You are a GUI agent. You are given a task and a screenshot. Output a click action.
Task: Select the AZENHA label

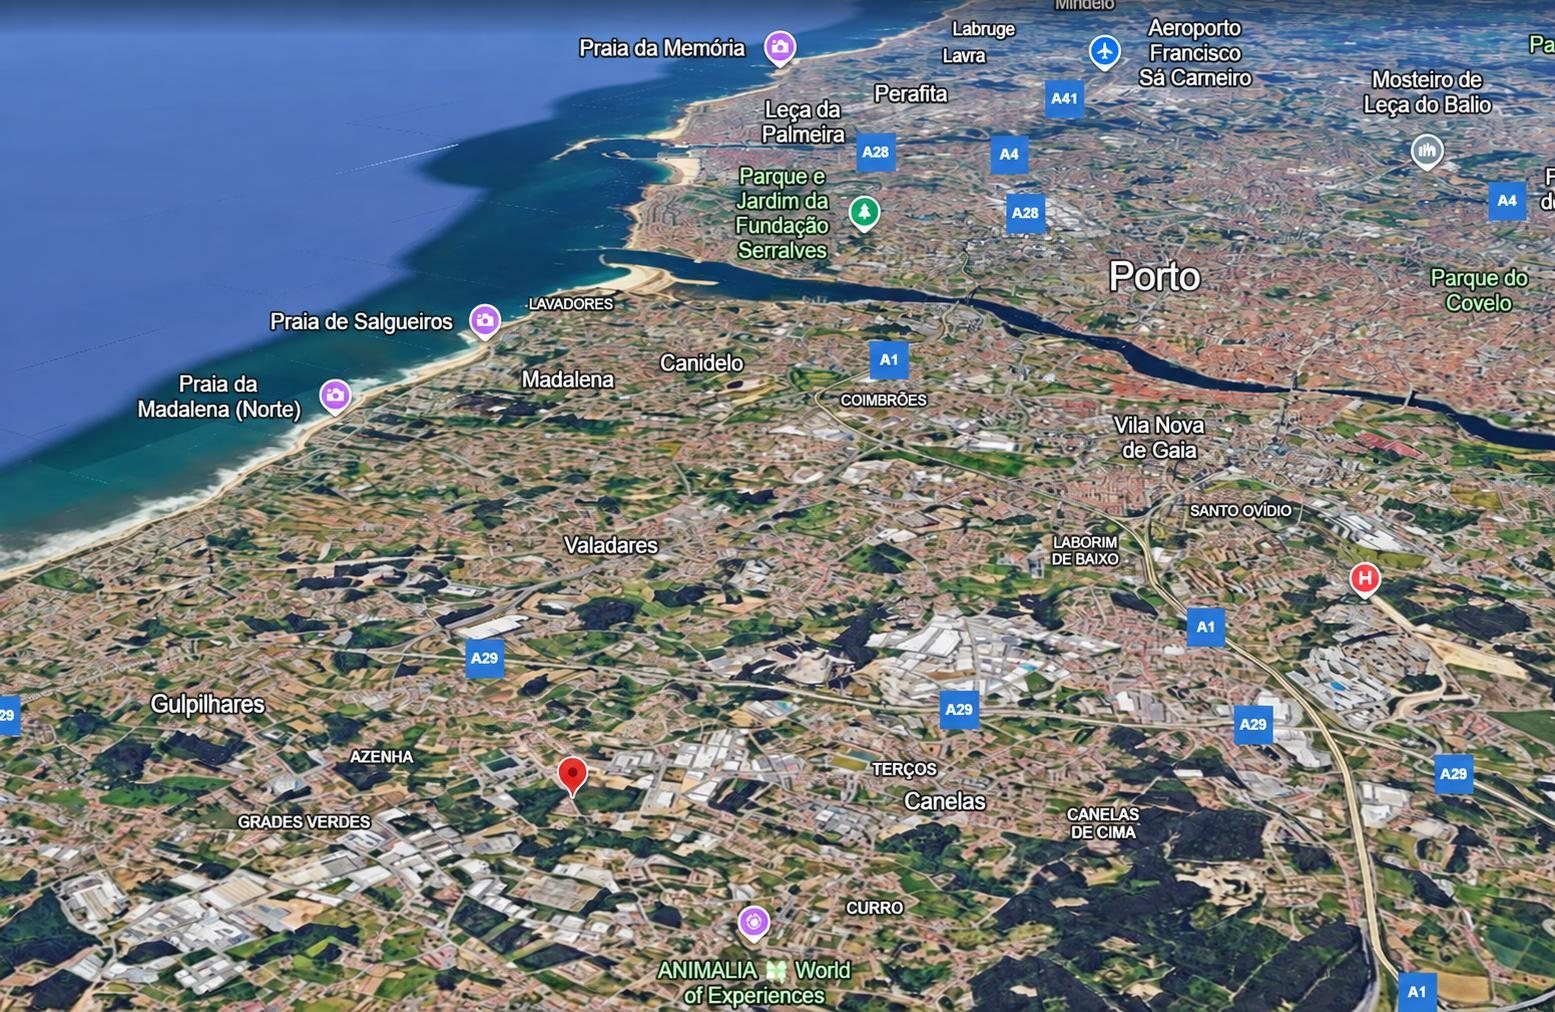[x=381, y=756]
